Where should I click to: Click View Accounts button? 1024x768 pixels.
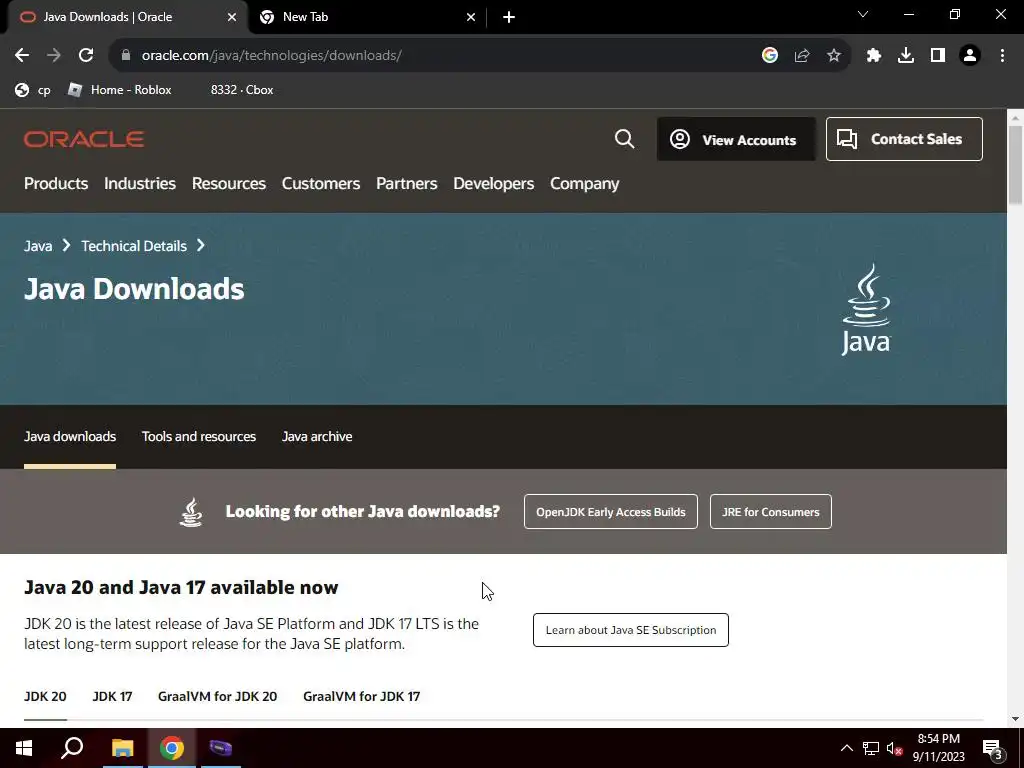736,139
